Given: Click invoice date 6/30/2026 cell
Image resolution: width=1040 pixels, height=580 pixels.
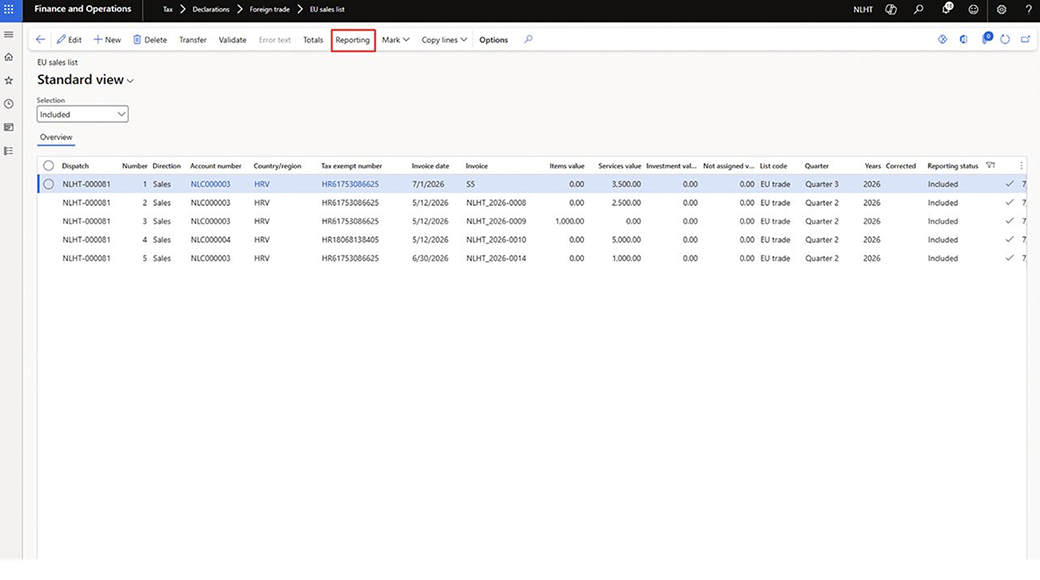Looking at the screenshot, I should pos(430,258).
